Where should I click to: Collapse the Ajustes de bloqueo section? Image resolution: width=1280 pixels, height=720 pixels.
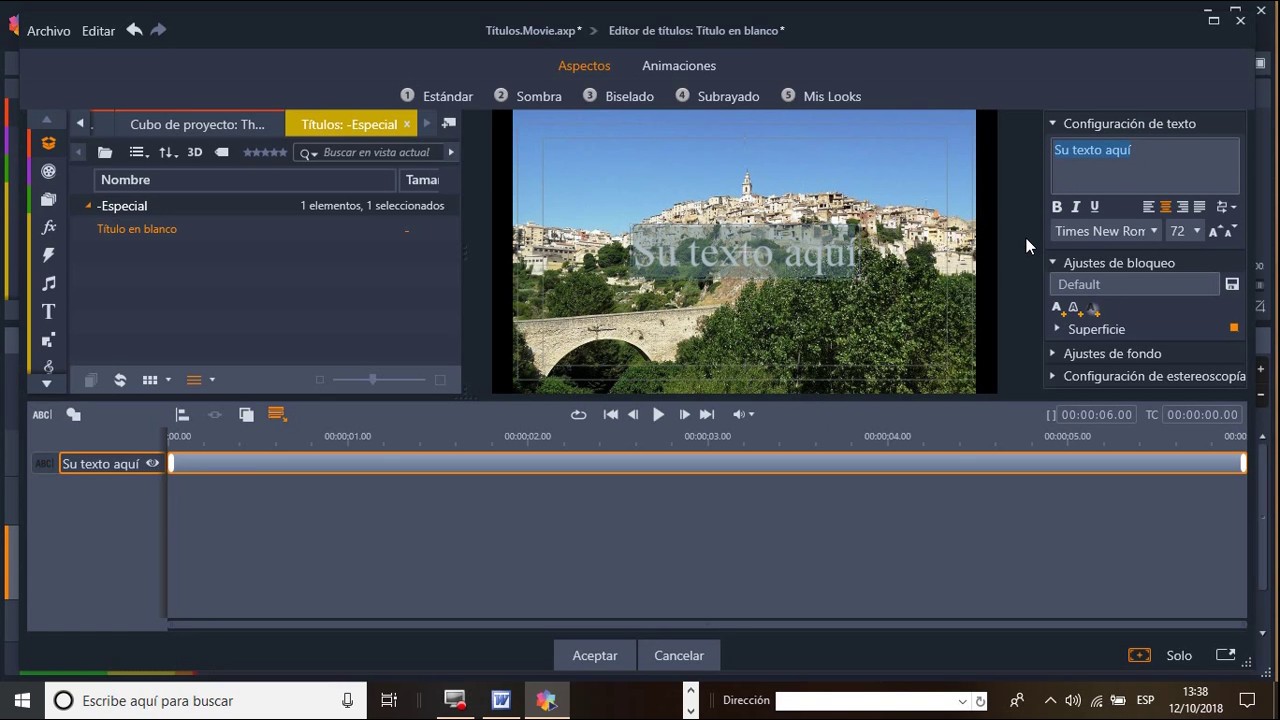click(x=1052, y=262)
